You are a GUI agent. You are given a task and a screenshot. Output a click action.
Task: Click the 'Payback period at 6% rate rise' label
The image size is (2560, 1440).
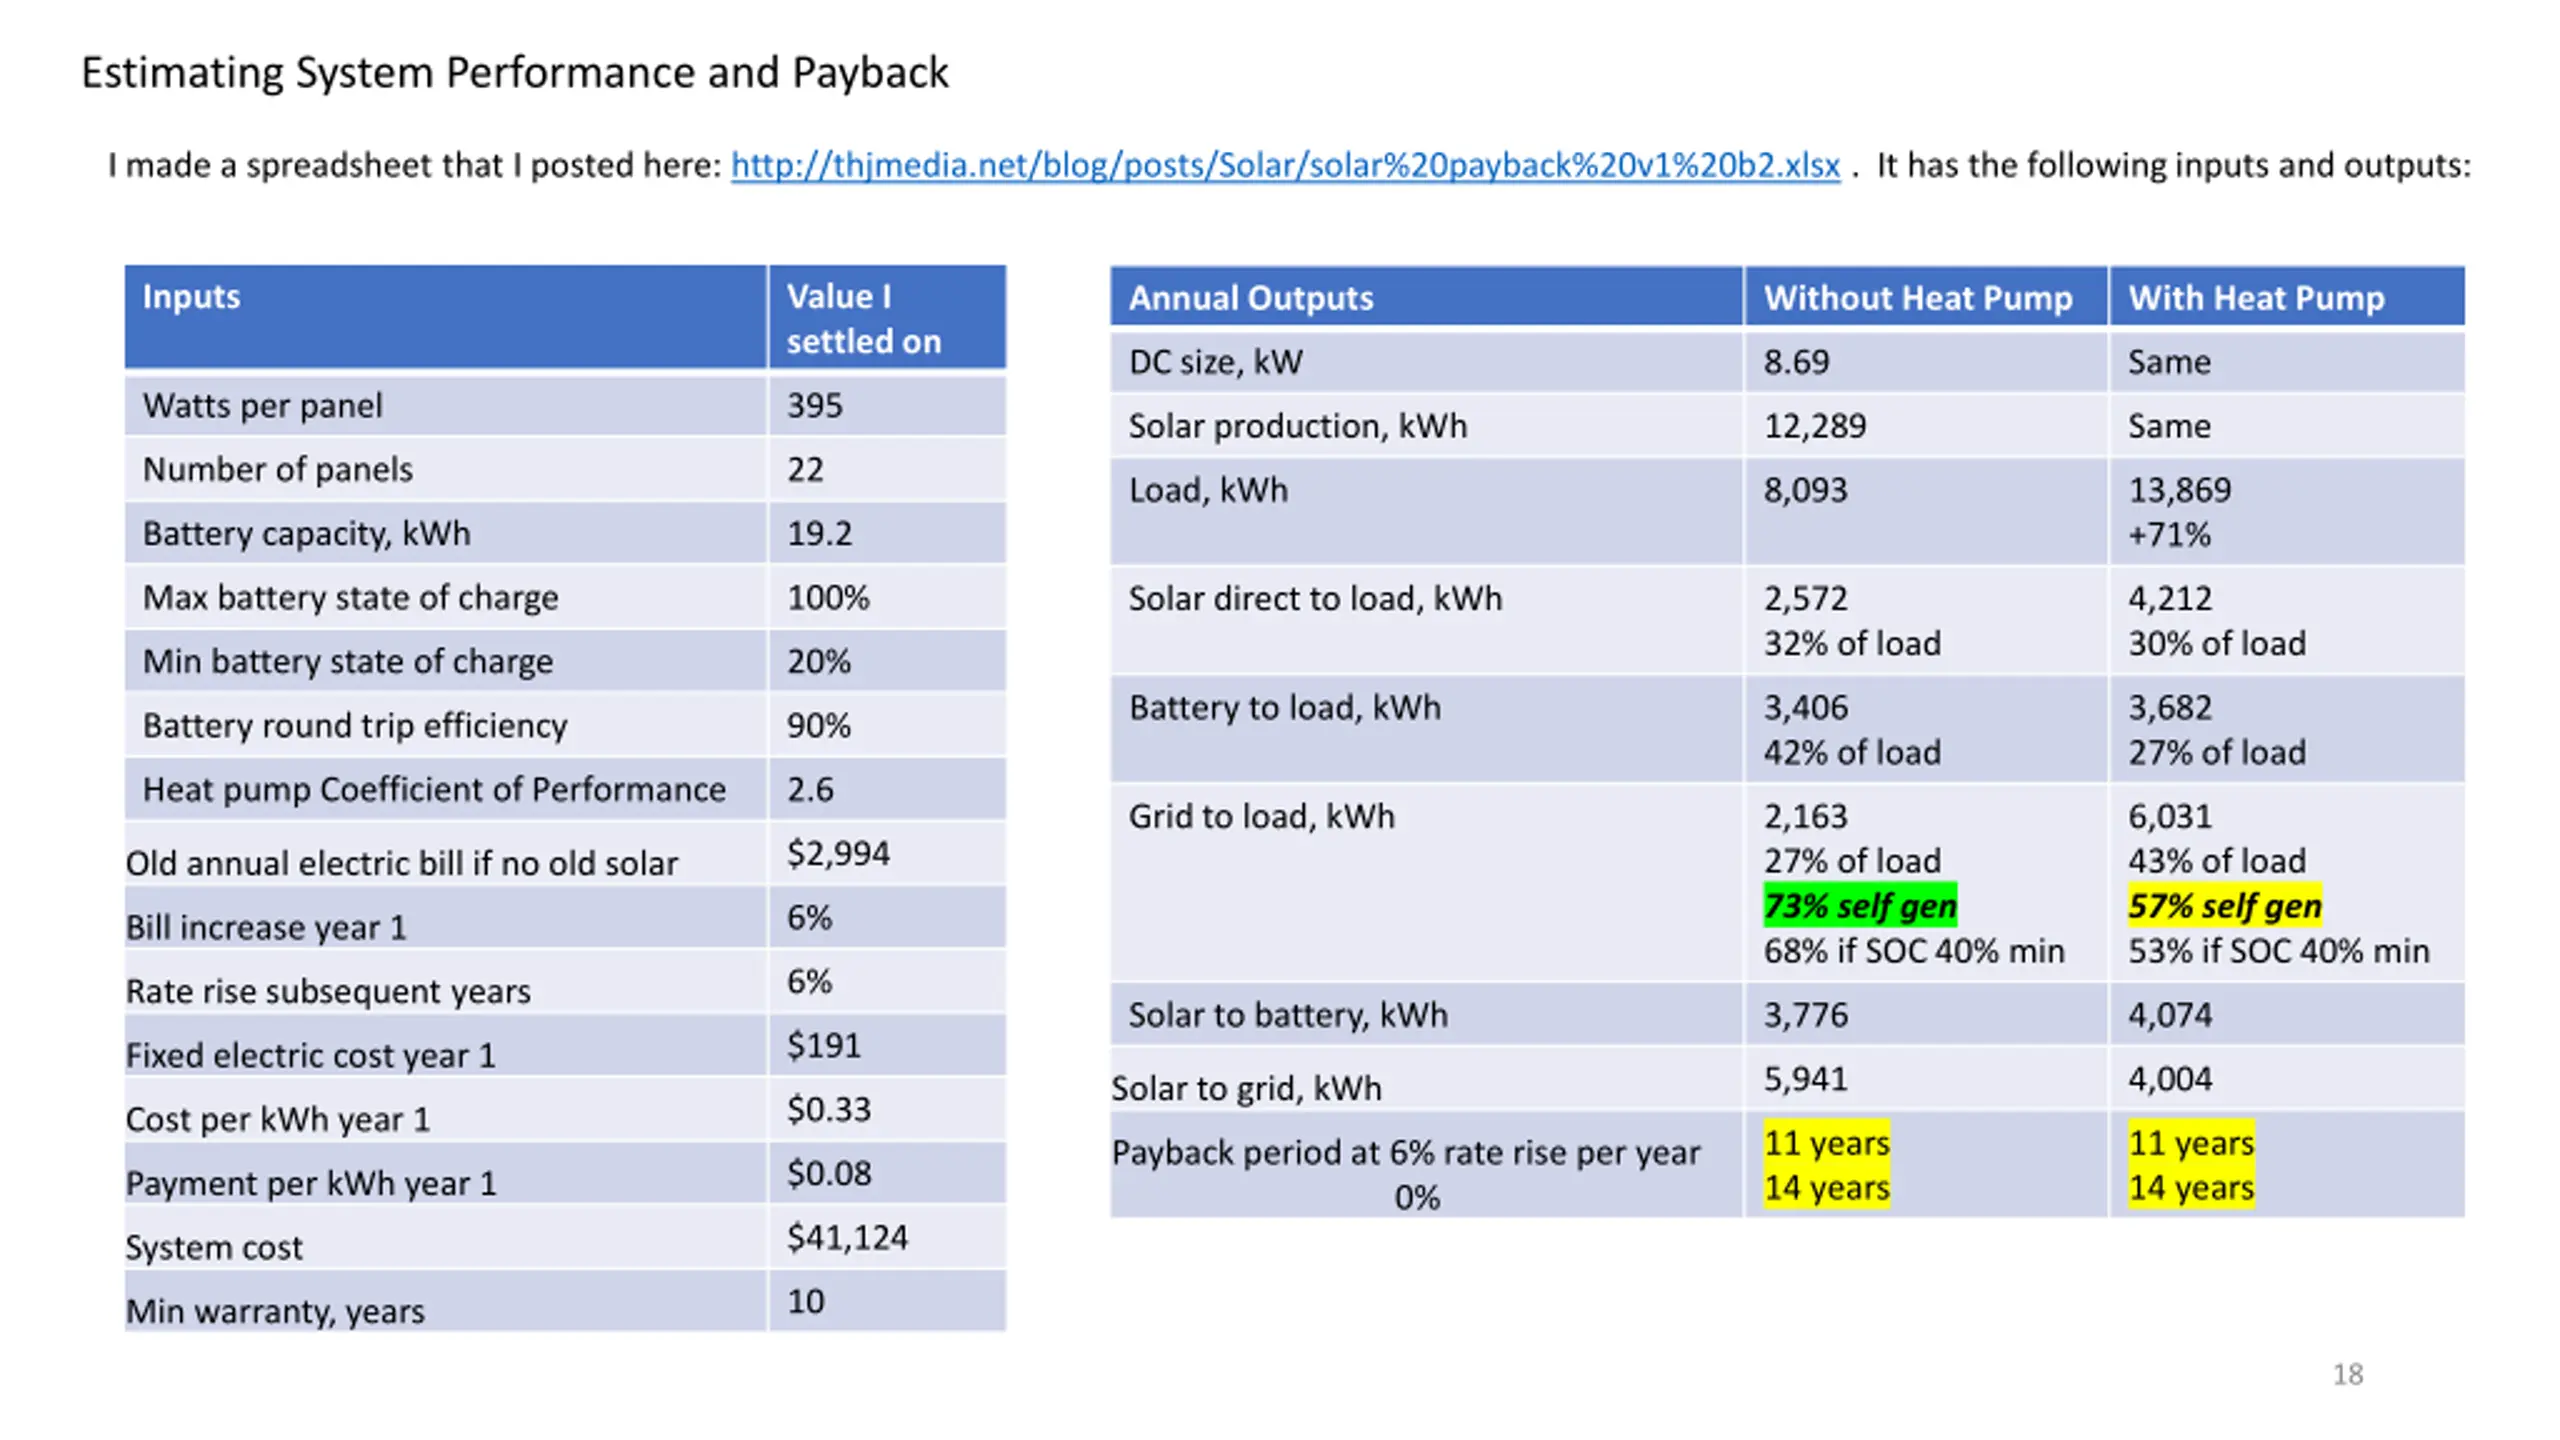(x=1405, y=1153)
